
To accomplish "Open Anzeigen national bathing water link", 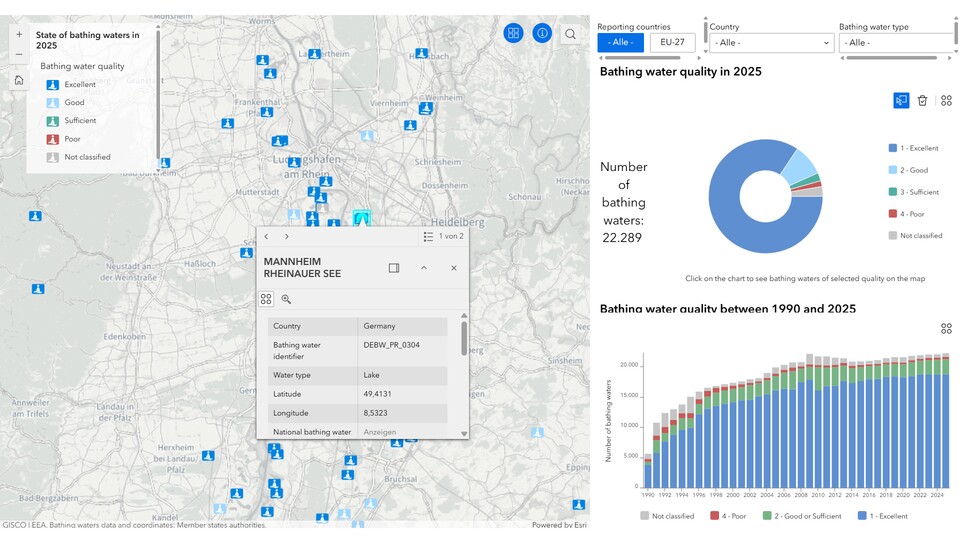I will tap(380, 432).
